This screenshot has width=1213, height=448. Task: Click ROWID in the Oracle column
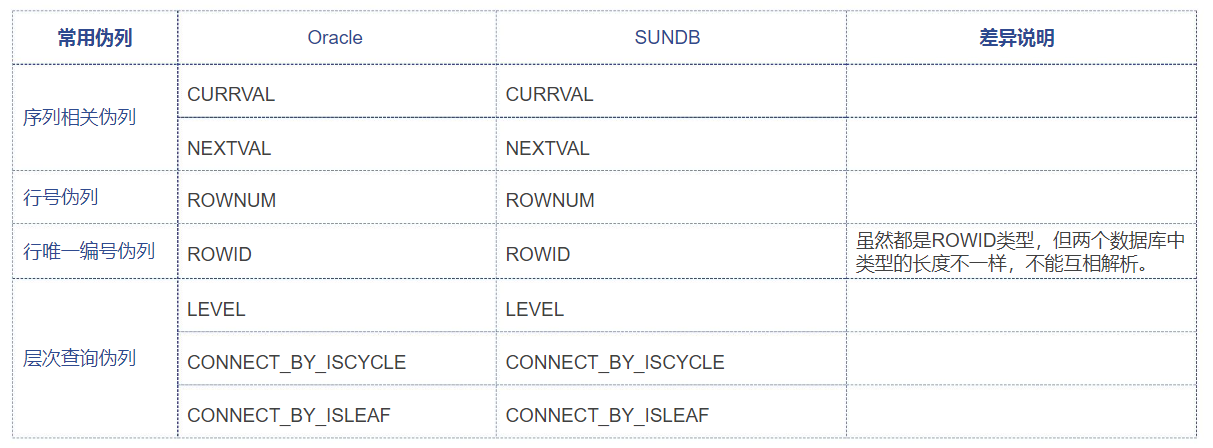219,254
